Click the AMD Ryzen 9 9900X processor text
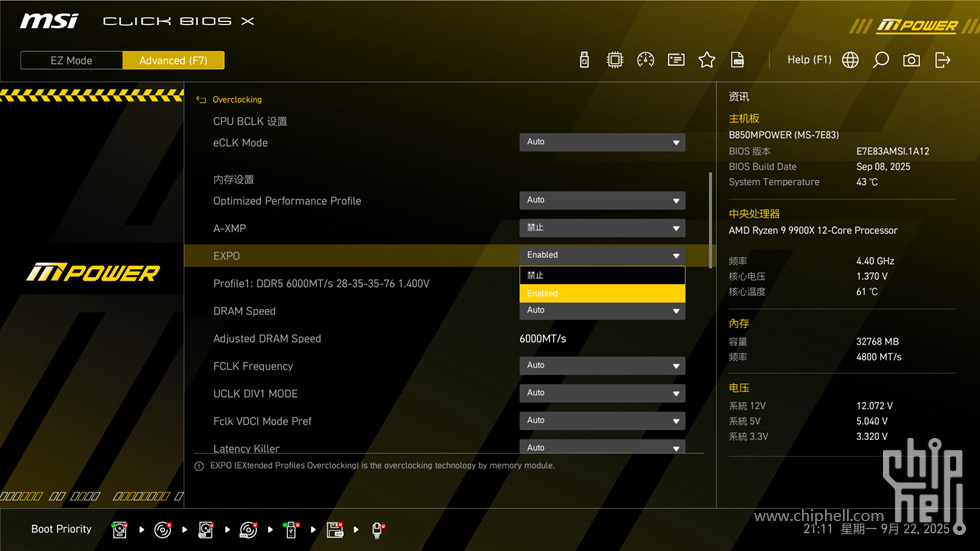Screen dimensions: 980x551 813,231
